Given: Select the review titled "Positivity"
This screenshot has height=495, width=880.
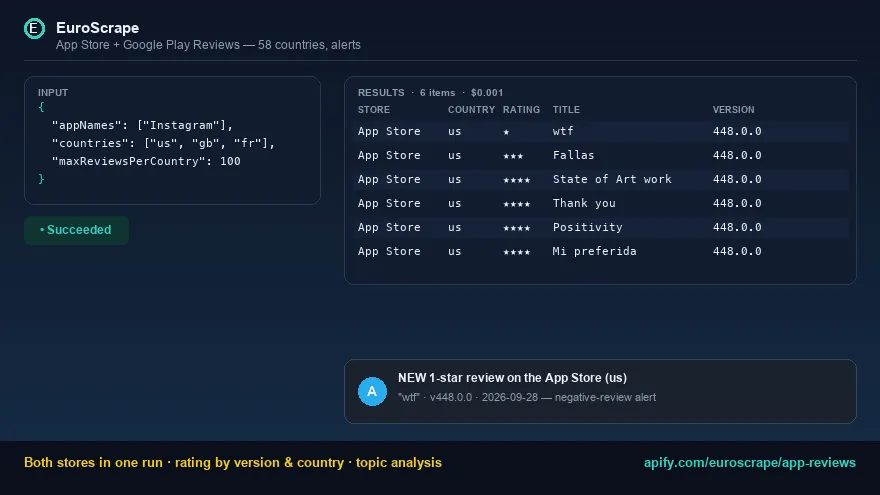Looking at the screenshot, I should pos(601,227).
